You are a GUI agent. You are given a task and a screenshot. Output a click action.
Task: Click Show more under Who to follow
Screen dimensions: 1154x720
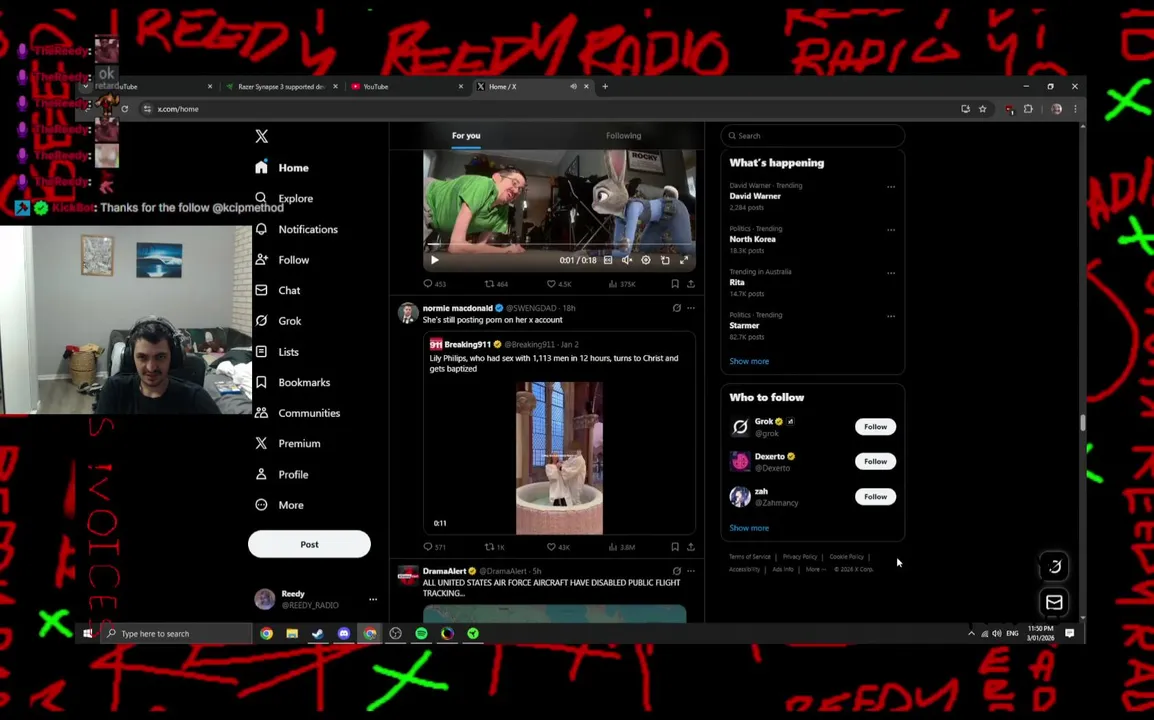tap(748, 528)
